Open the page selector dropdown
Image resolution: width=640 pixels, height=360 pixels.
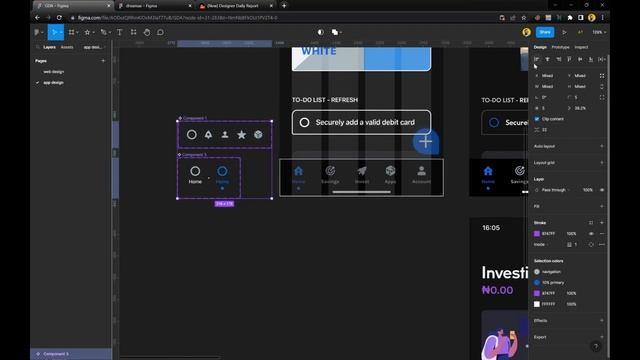click(93, 47)
